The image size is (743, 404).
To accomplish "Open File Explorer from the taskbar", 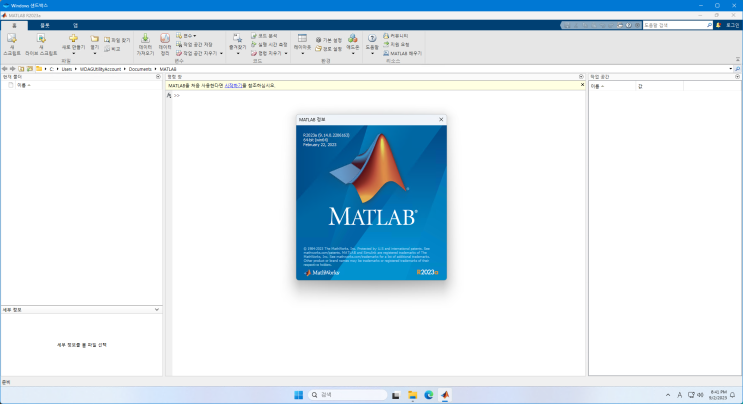I will 412,395.
